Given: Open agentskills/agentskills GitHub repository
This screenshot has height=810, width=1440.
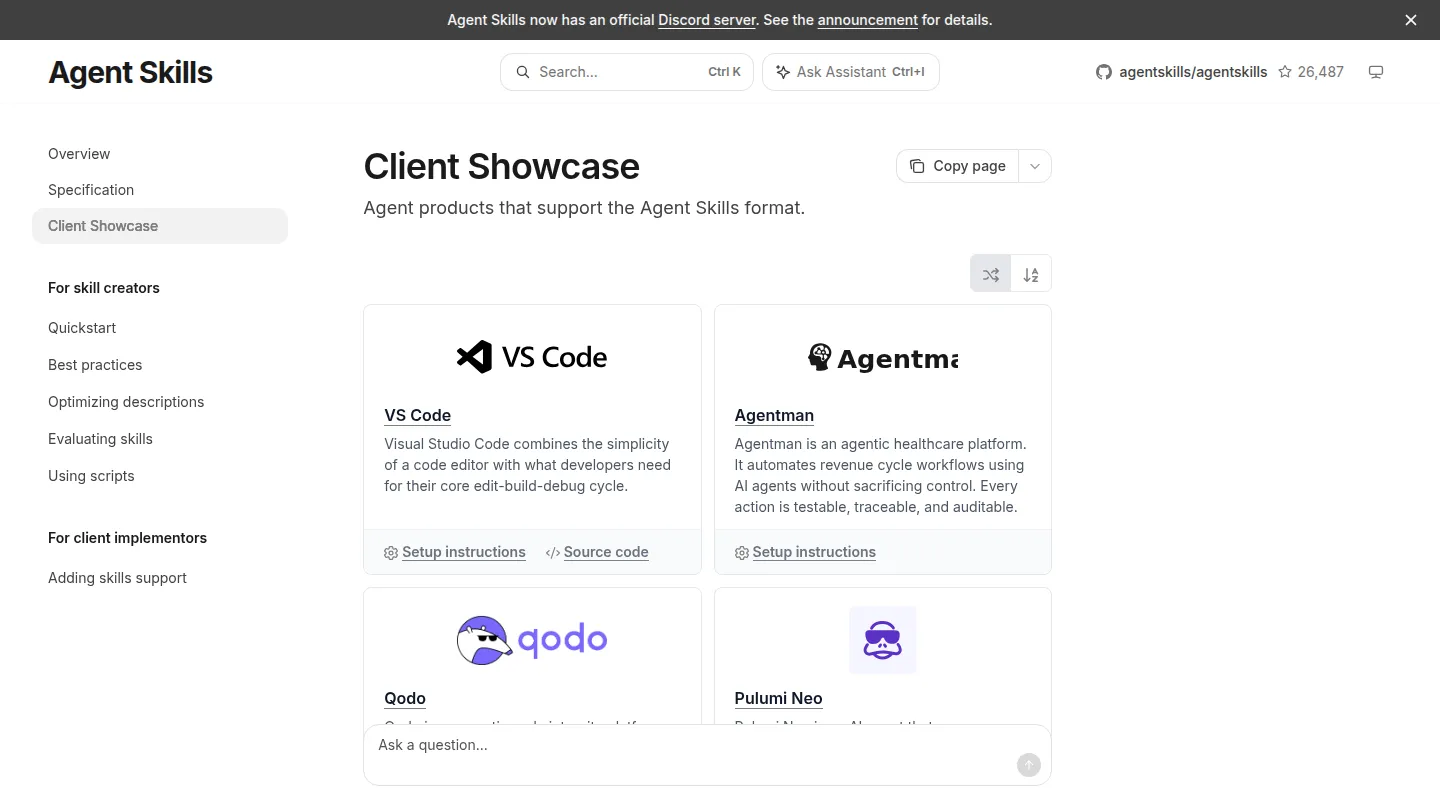Looking at the screenshot, I should pyautogui.click(x=1193, y=72).
